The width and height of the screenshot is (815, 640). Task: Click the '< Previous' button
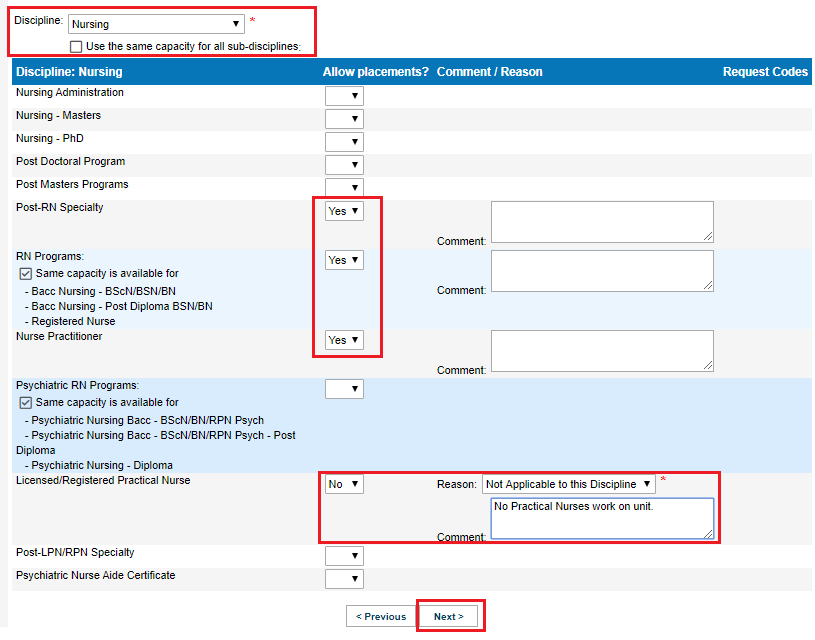[x=381, y=617]
